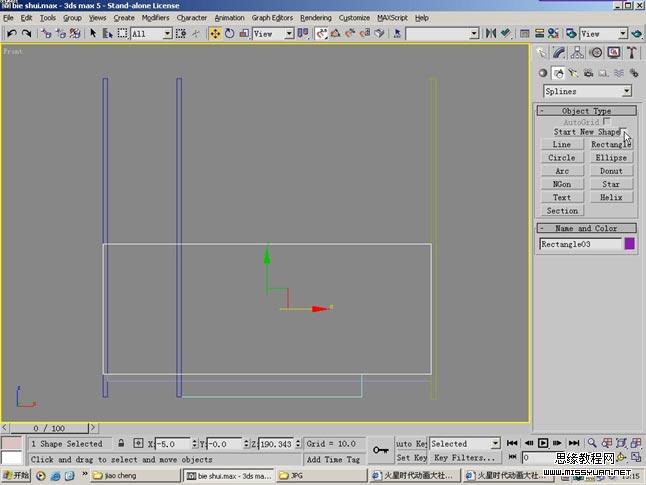Screen dimensions: 646x485
Task: Open the Named Selection Sets dropdown
Action: click(475, 34)
